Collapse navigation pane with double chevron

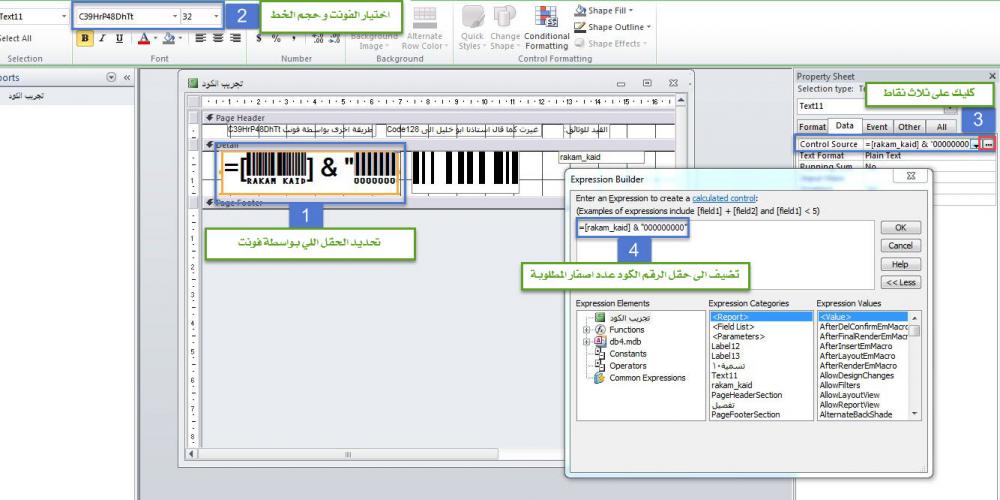pyautogui.click(x=127, y=77)
